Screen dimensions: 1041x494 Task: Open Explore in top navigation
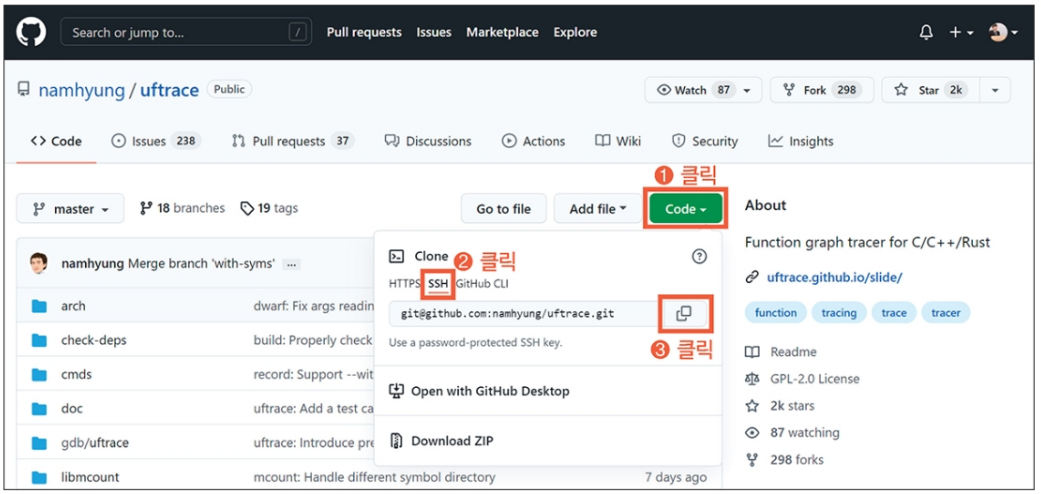[575, 32]
